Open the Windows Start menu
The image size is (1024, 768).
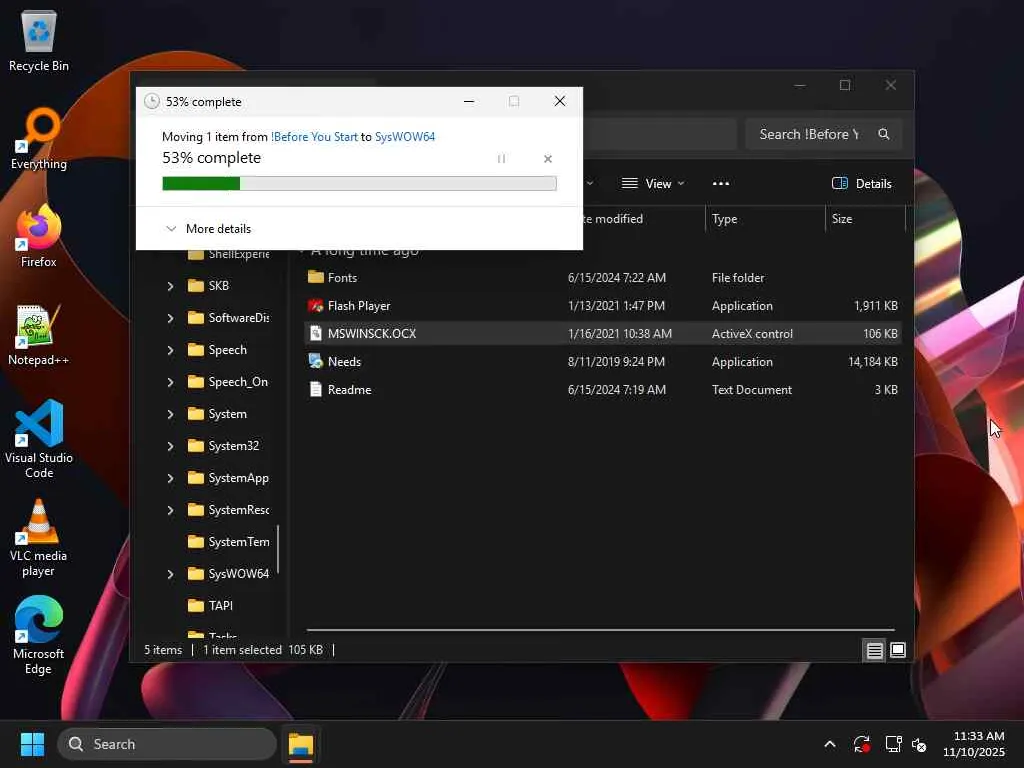(x=32, y=744)
